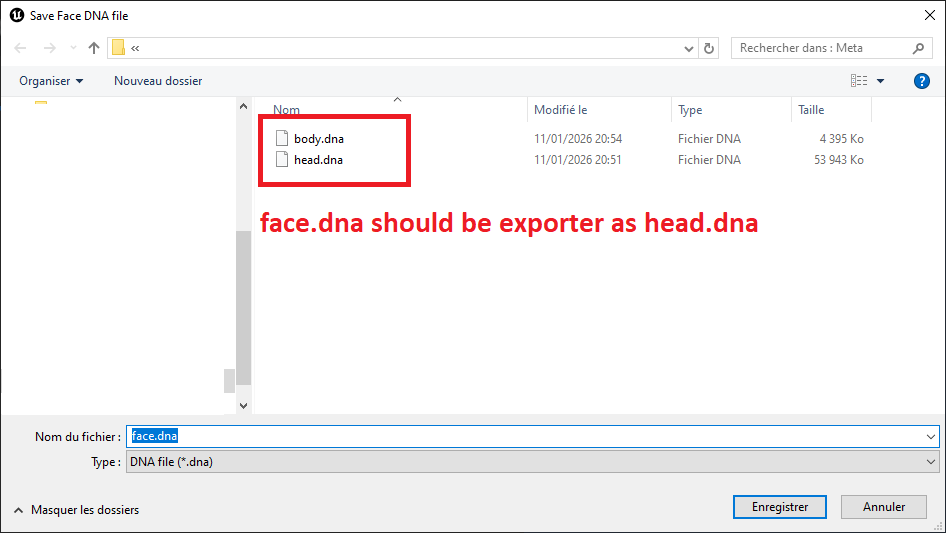
Task: Go back using the back arrow
Action: click(21, 48)
